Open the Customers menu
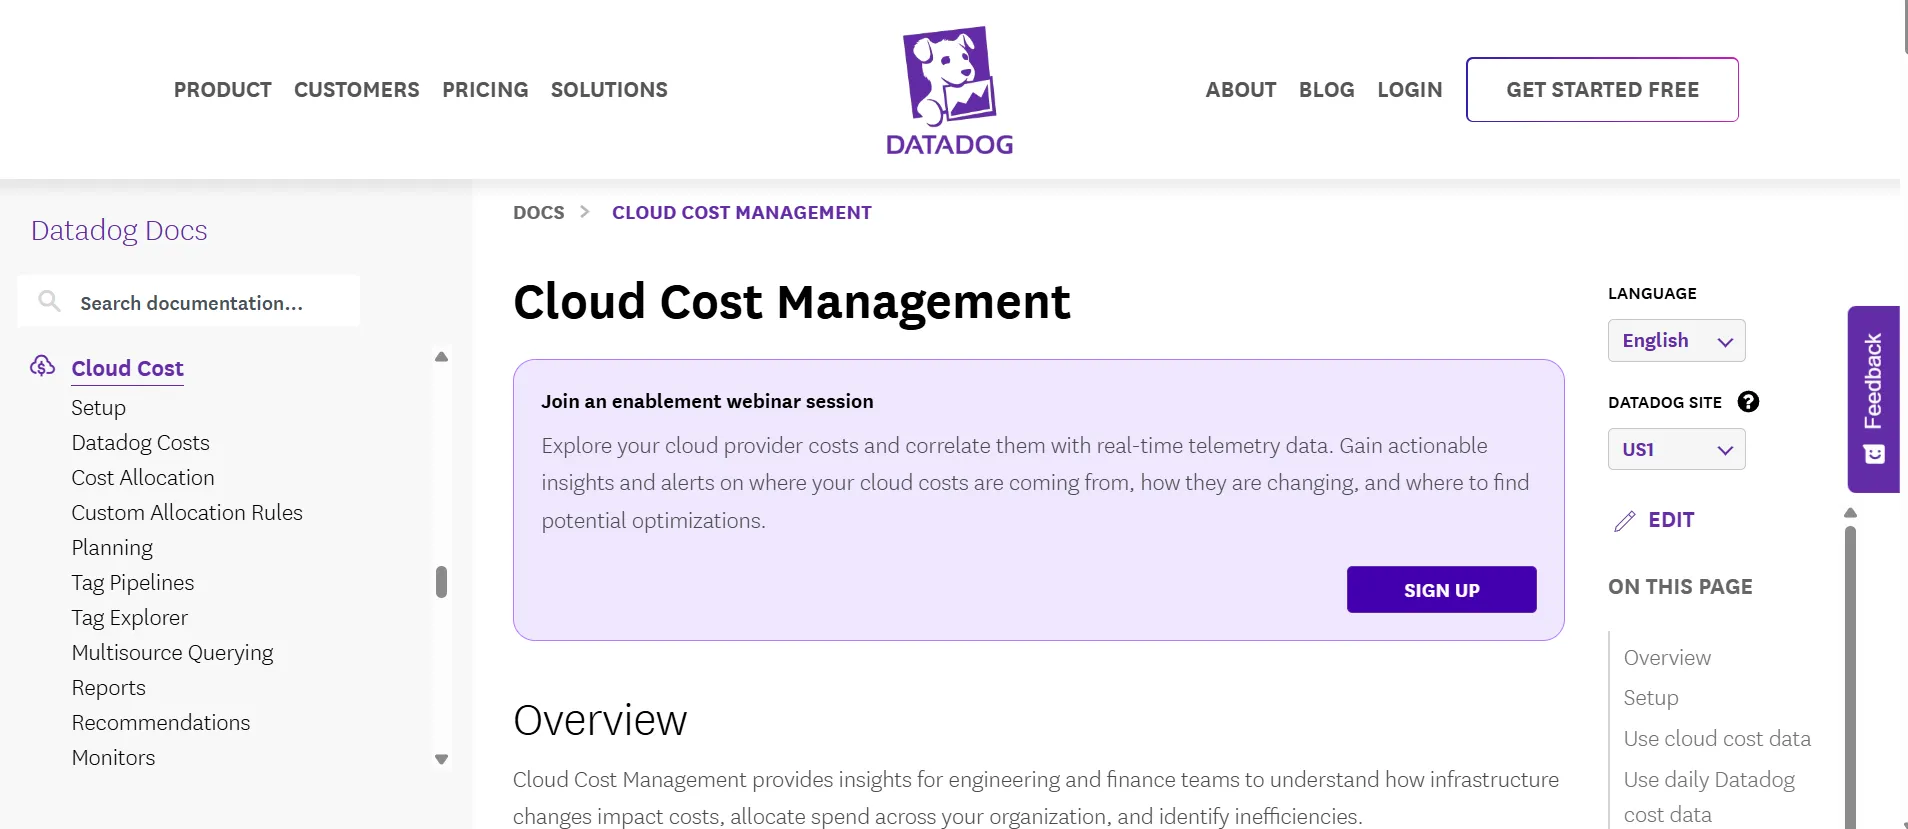Image resolution: width=1908 pixels, height=829 pixels. (x=357, y=90)
